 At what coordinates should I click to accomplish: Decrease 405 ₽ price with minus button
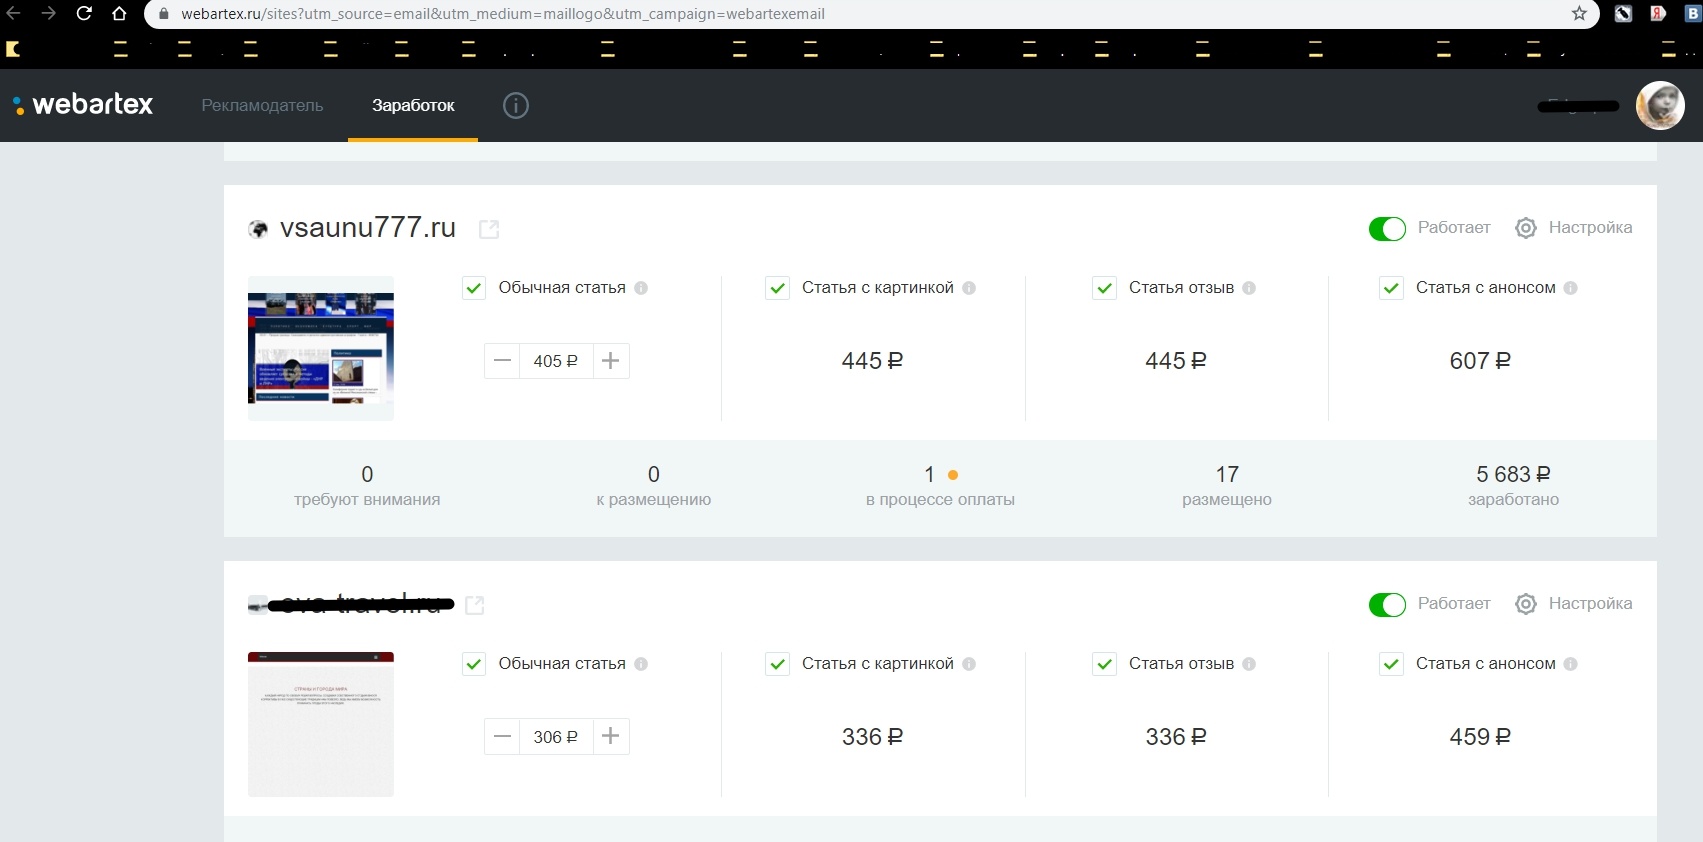(502, 361)
